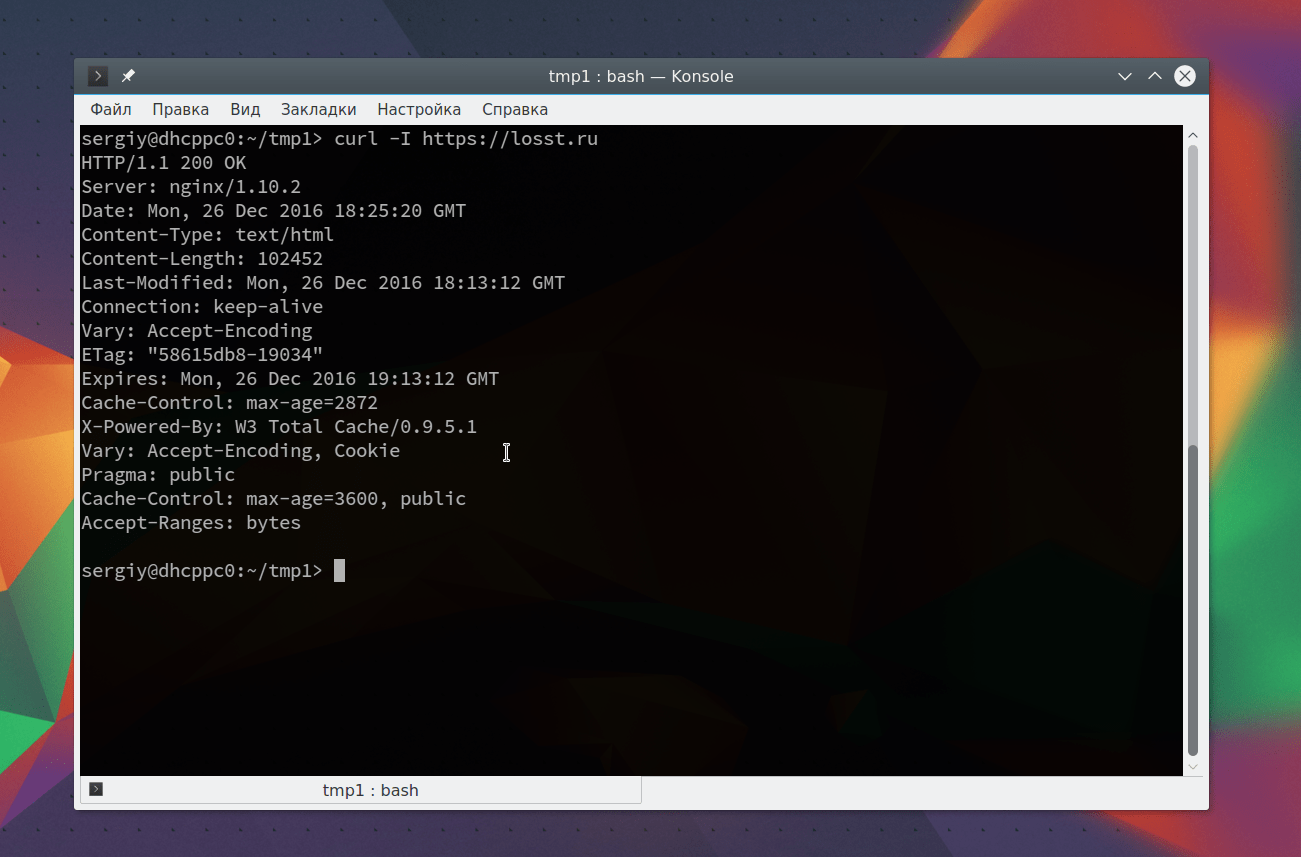The width and height of the screenshot is (1301, 857).
Task: Maximize the Konsole window
Action: tap(1154, 76)
